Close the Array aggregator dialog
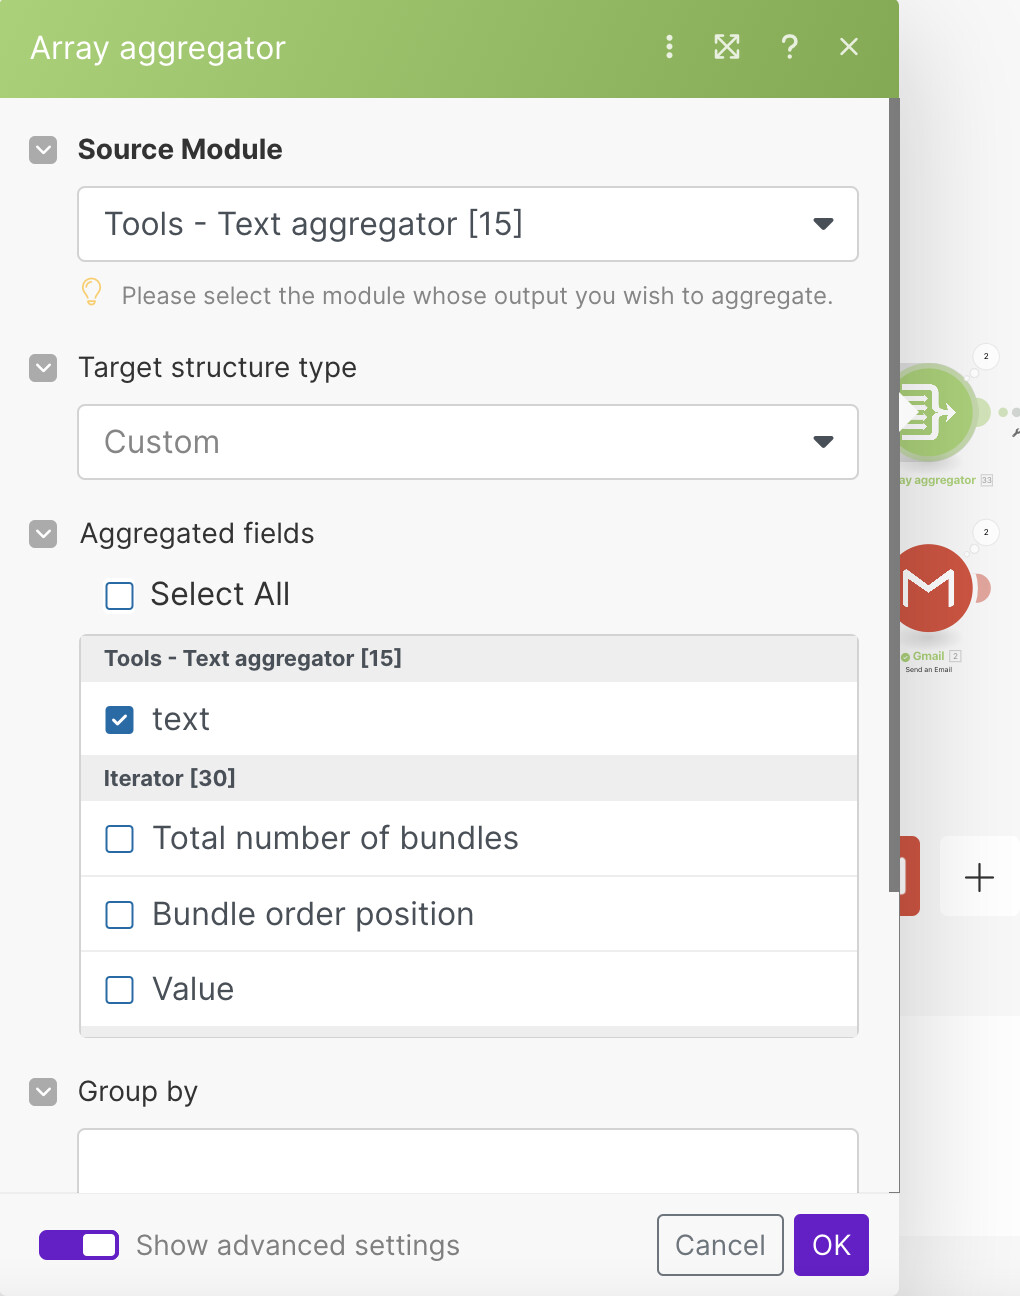The width and height of the screenshot is (1020, 1296). [849, 47]
